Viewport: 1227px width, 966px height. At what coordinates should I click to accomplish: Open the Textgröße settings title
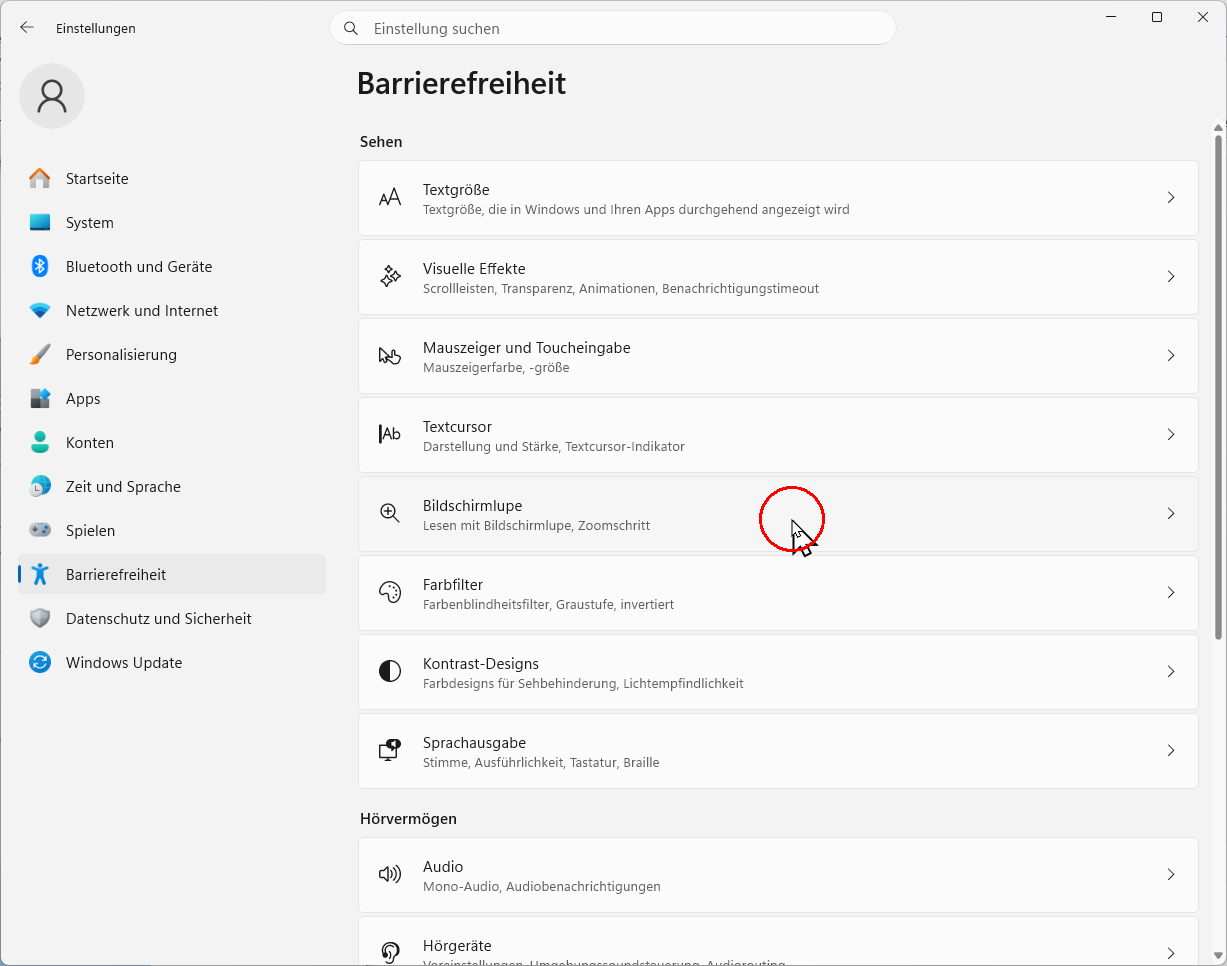pos(456,190)
